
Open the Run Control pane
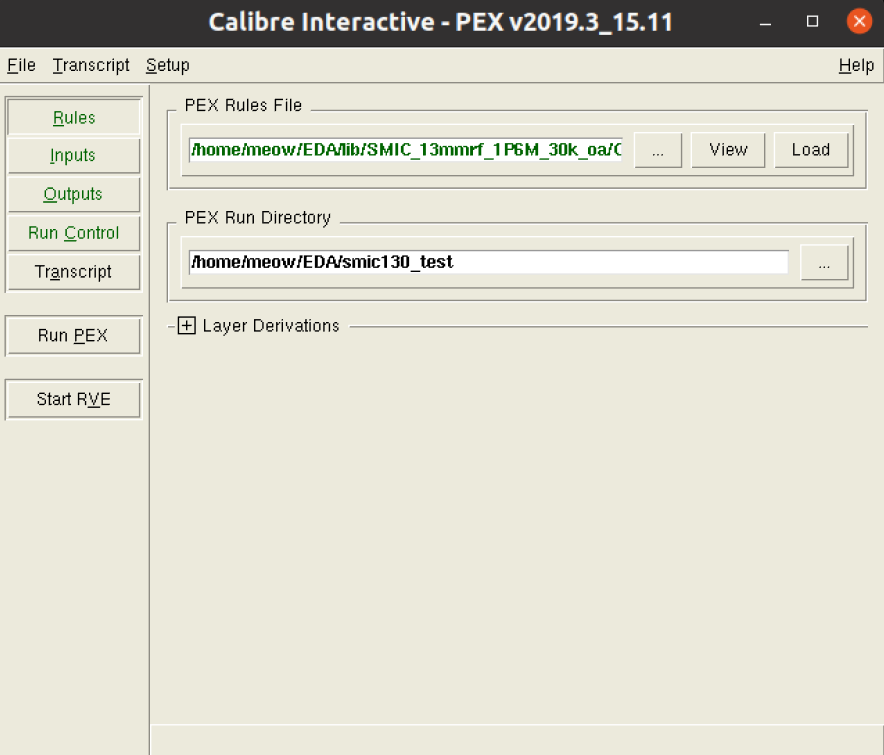point(73,232)
